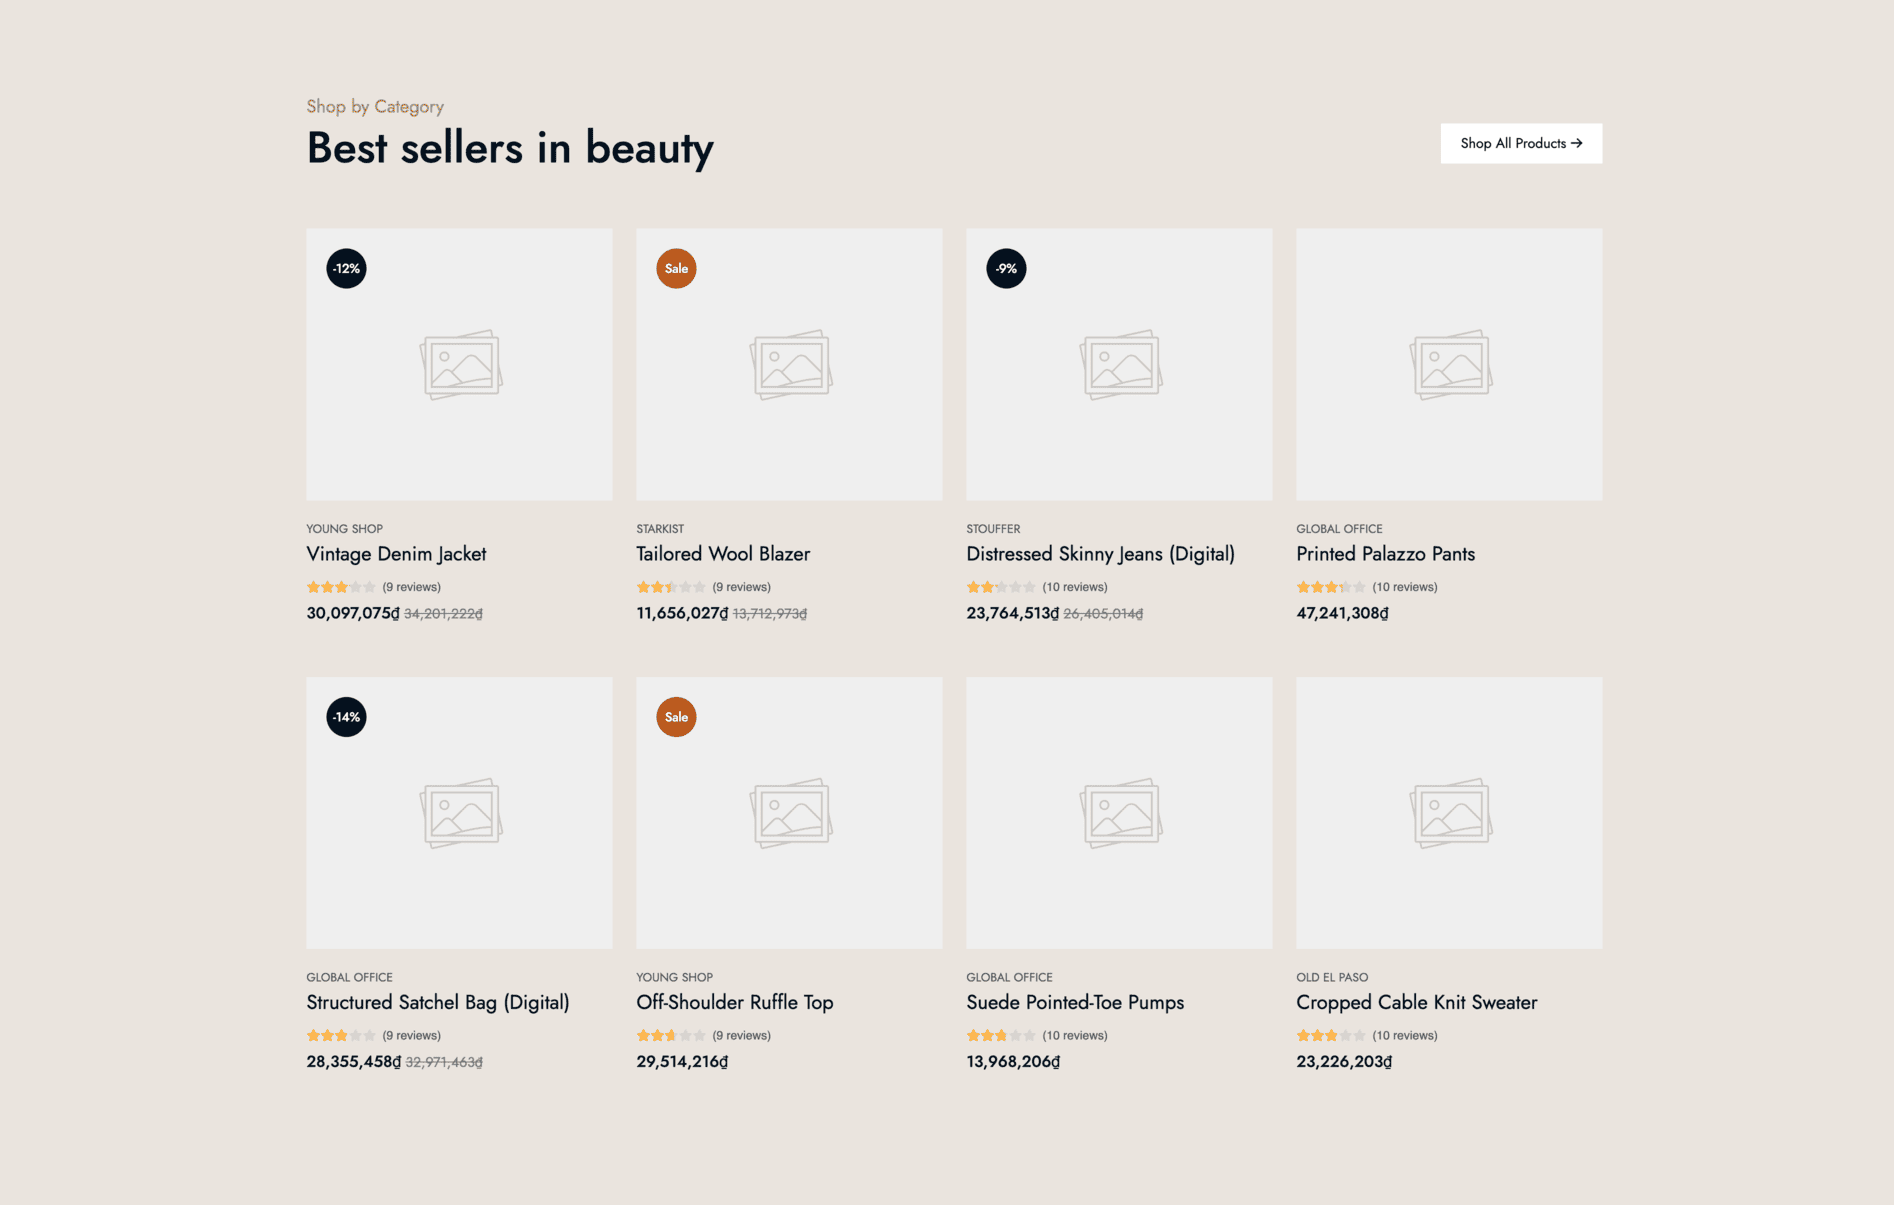The height and width of the screenshot is (1205, 1894).
Task: Open Printed Palazzo Pants product page
Action: click(1385, 554)
